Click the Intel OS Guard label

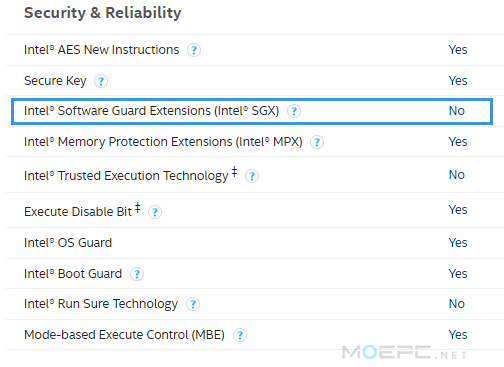(x=68, y=243)
